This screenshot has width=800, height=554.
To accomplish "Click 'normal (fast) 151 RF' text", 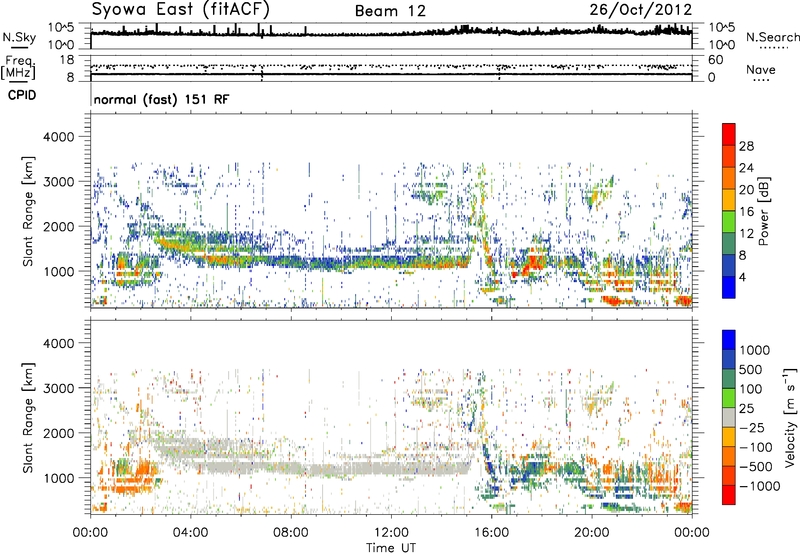I will click(161, 99).
